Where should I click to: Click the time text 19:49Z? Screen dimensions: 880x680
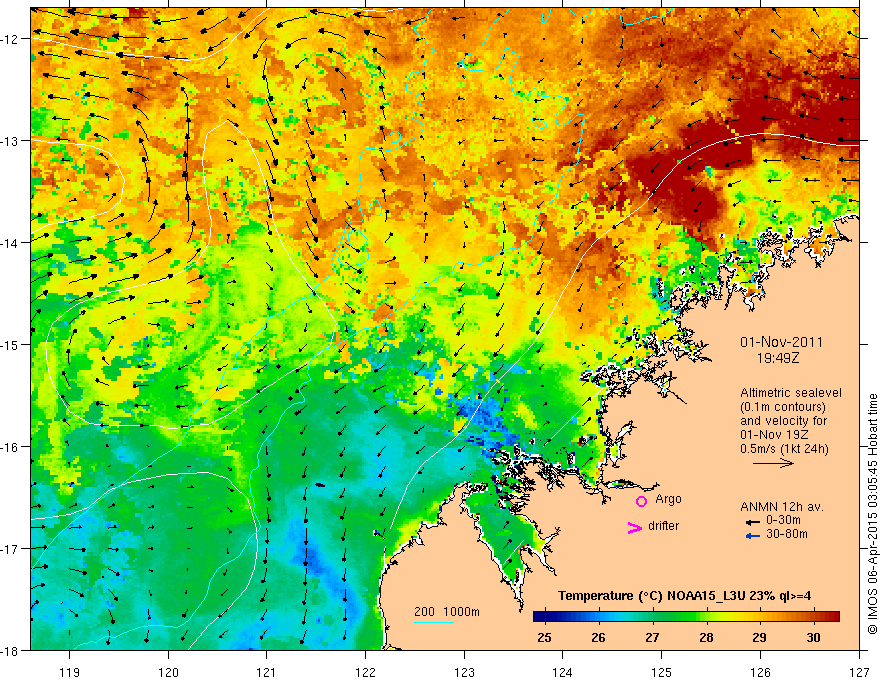tap(778, 358)
